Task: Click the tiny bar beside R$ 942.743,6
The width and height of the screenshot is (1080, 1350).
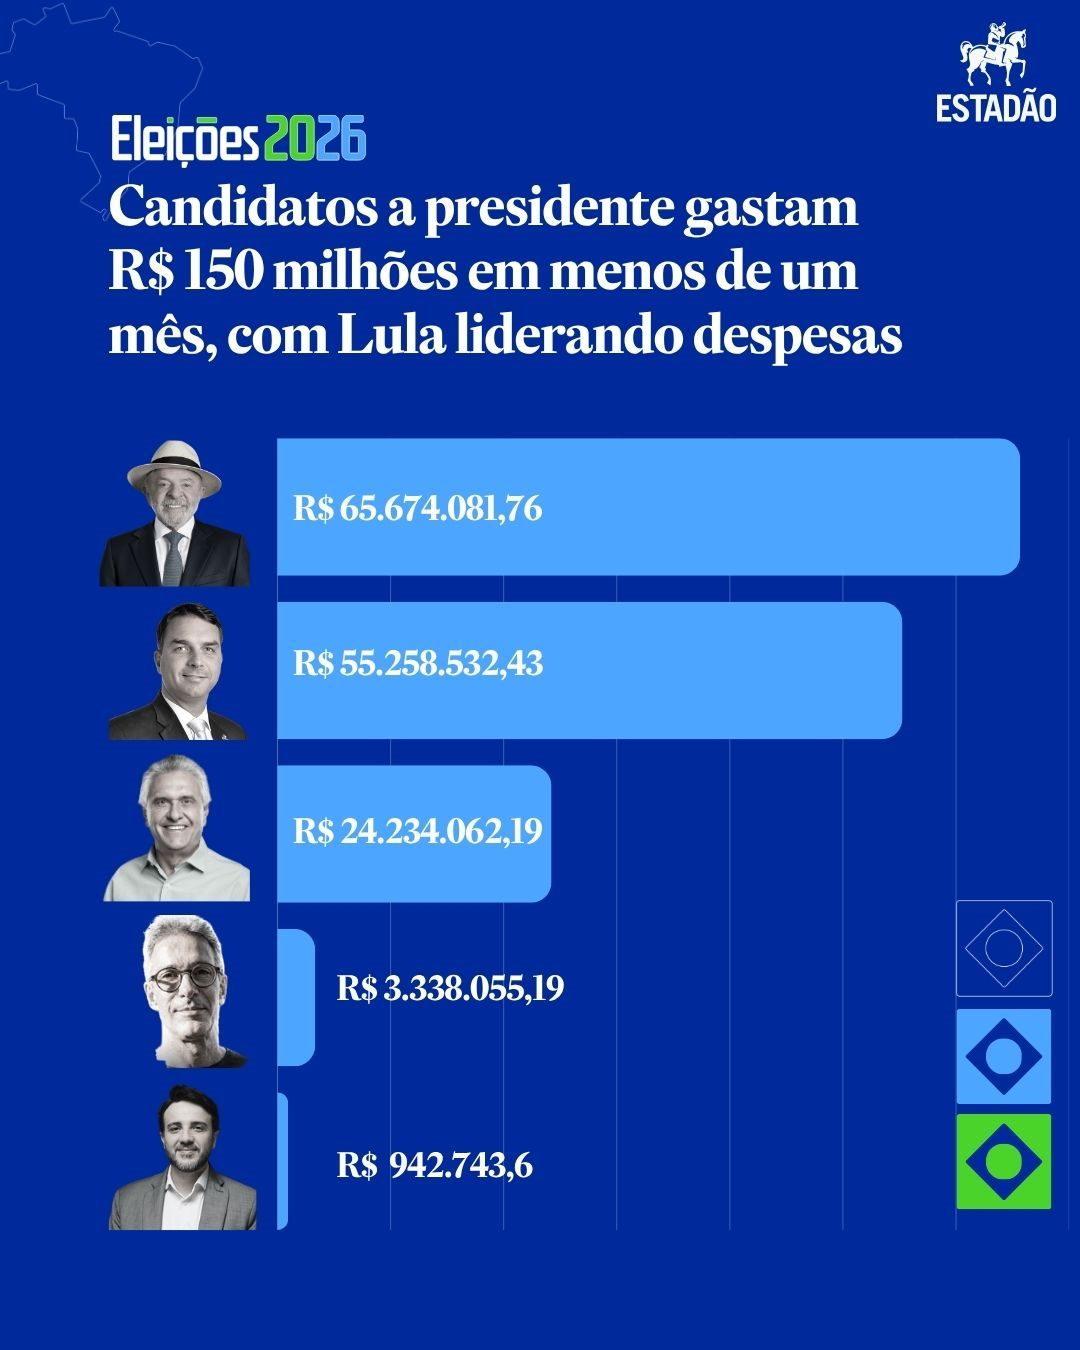Action: (x=282, y=1161)
